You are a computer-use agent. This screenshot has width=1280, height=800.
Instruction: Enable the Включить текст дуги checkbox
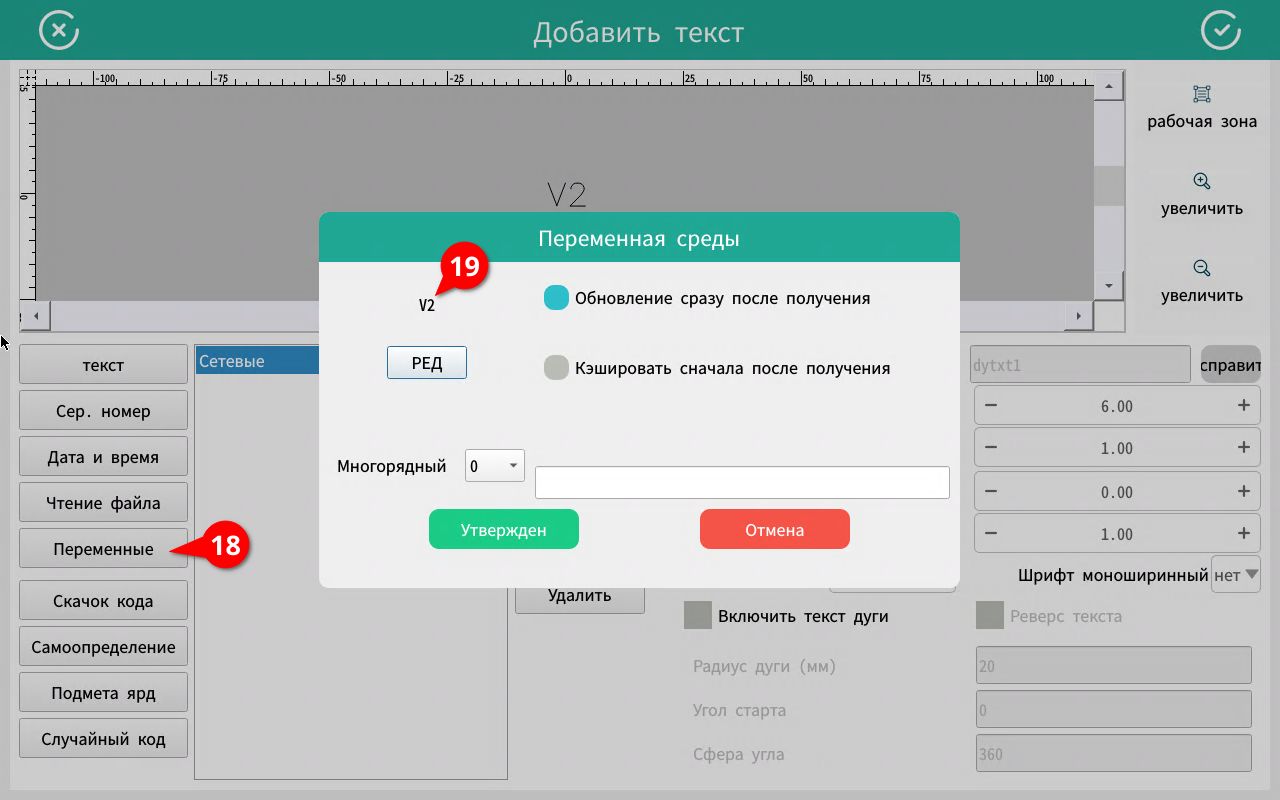click(x=697, y=616)
